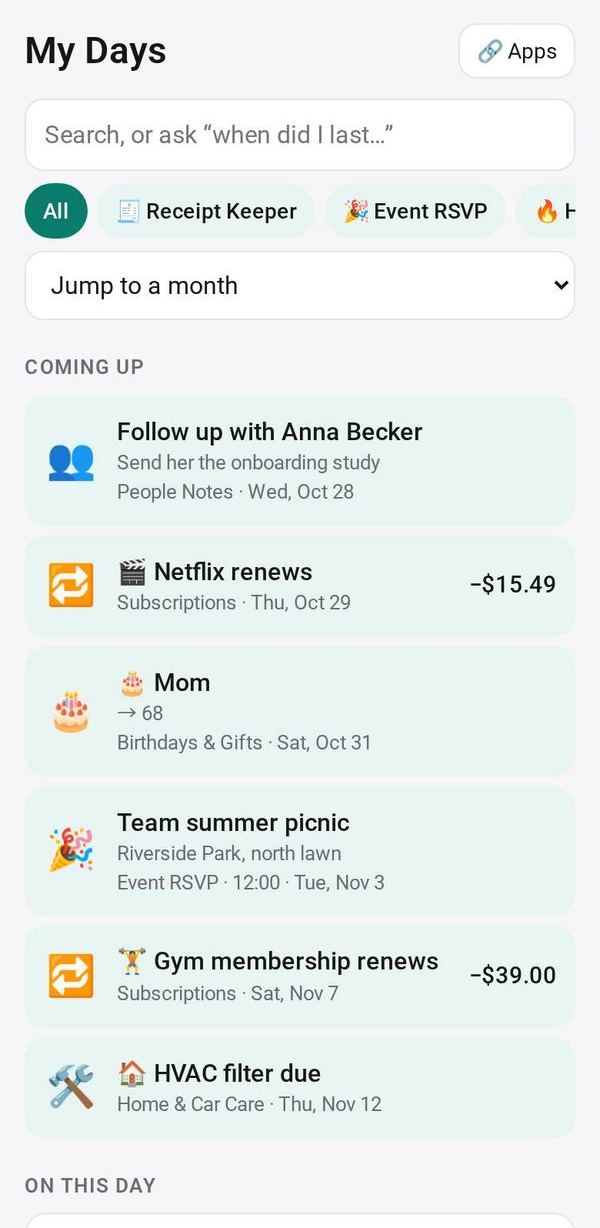Click the chevron arrow of month selector
Screen dimensions: 600x1228
point(561,286)
